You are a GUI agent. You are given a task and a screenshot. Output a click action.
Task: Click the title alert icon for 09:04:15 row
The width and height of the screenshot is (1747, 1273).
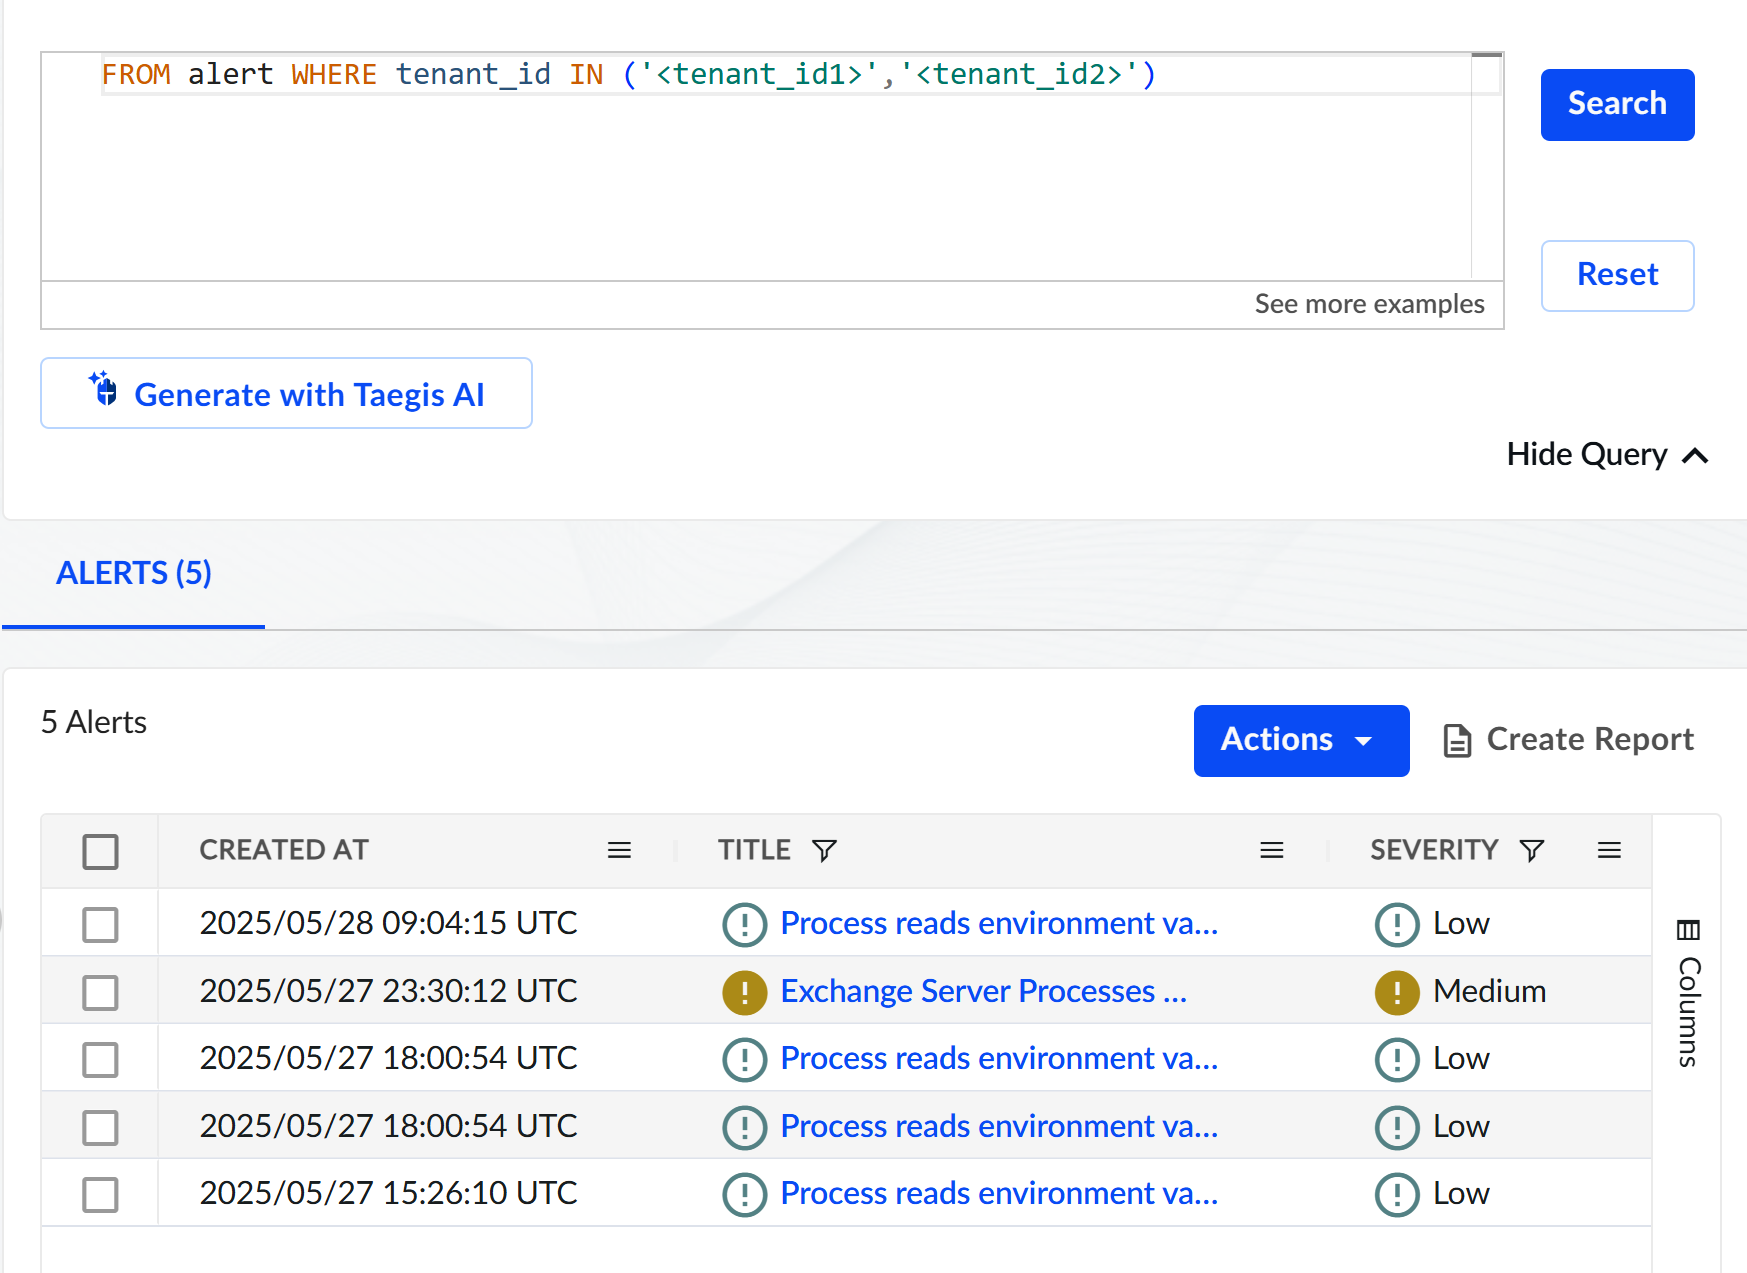point(745,925)
